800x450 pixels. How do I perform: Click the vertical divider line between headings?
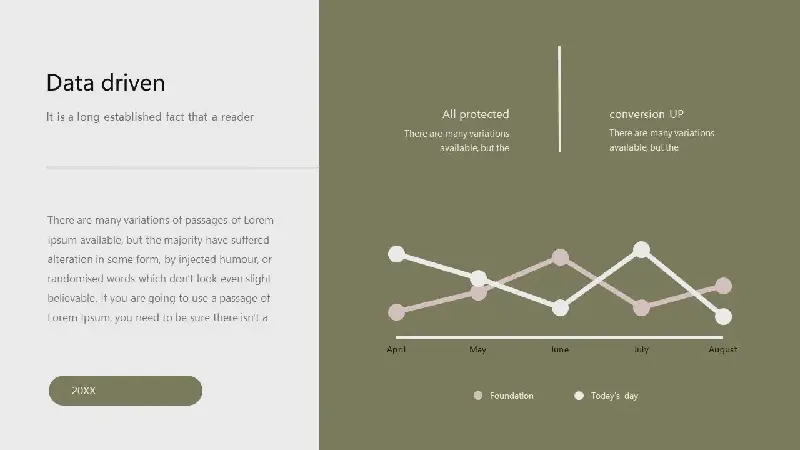560,99
